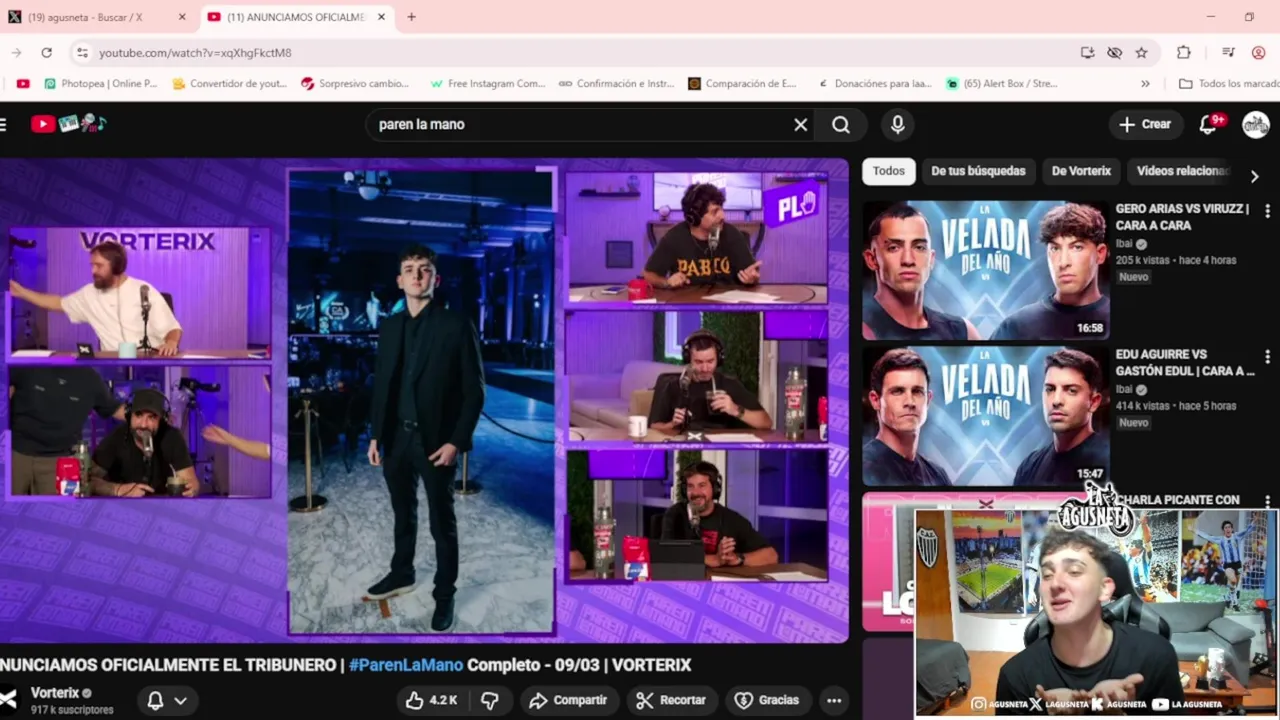The width and height of the screenshot is (1280, 720).
Task: Open the account avatar menu
Action: [x=1256, y=124]
